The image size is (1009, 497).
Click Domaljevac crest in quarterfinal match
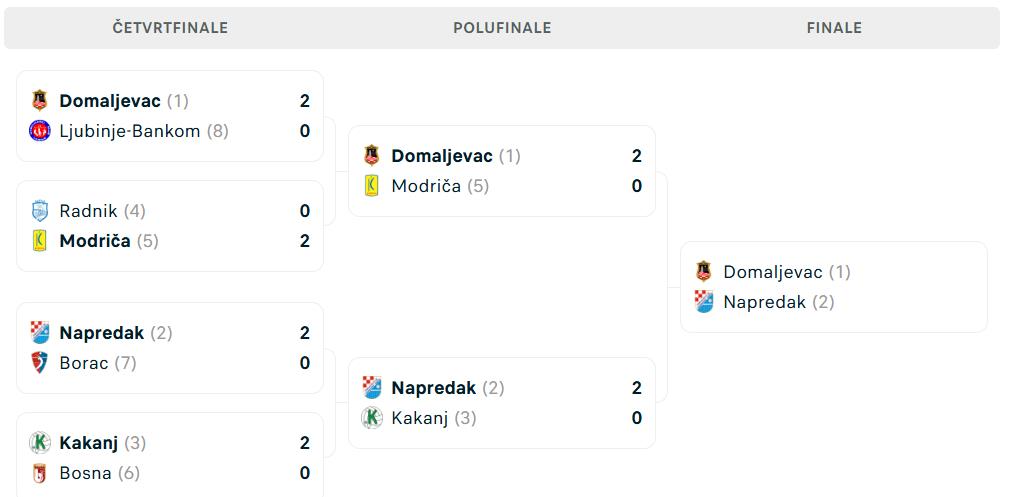click(x=40, y=101)
